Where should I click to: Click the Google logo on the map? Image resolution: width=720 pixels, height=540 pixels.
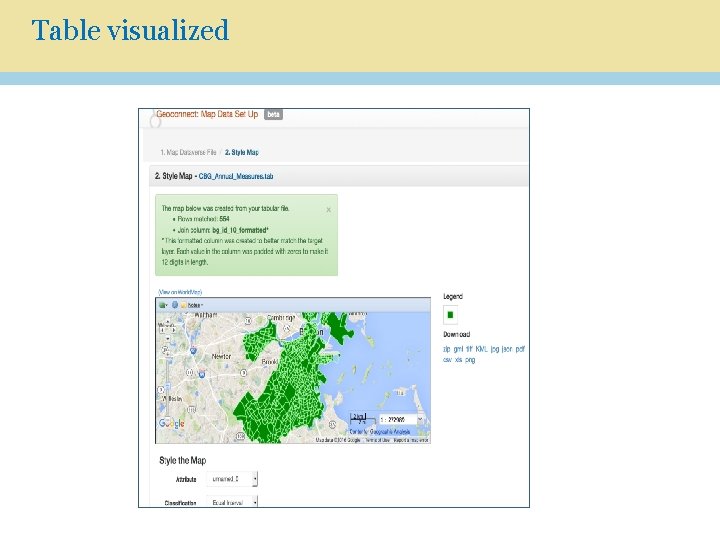tap(172, 423)
